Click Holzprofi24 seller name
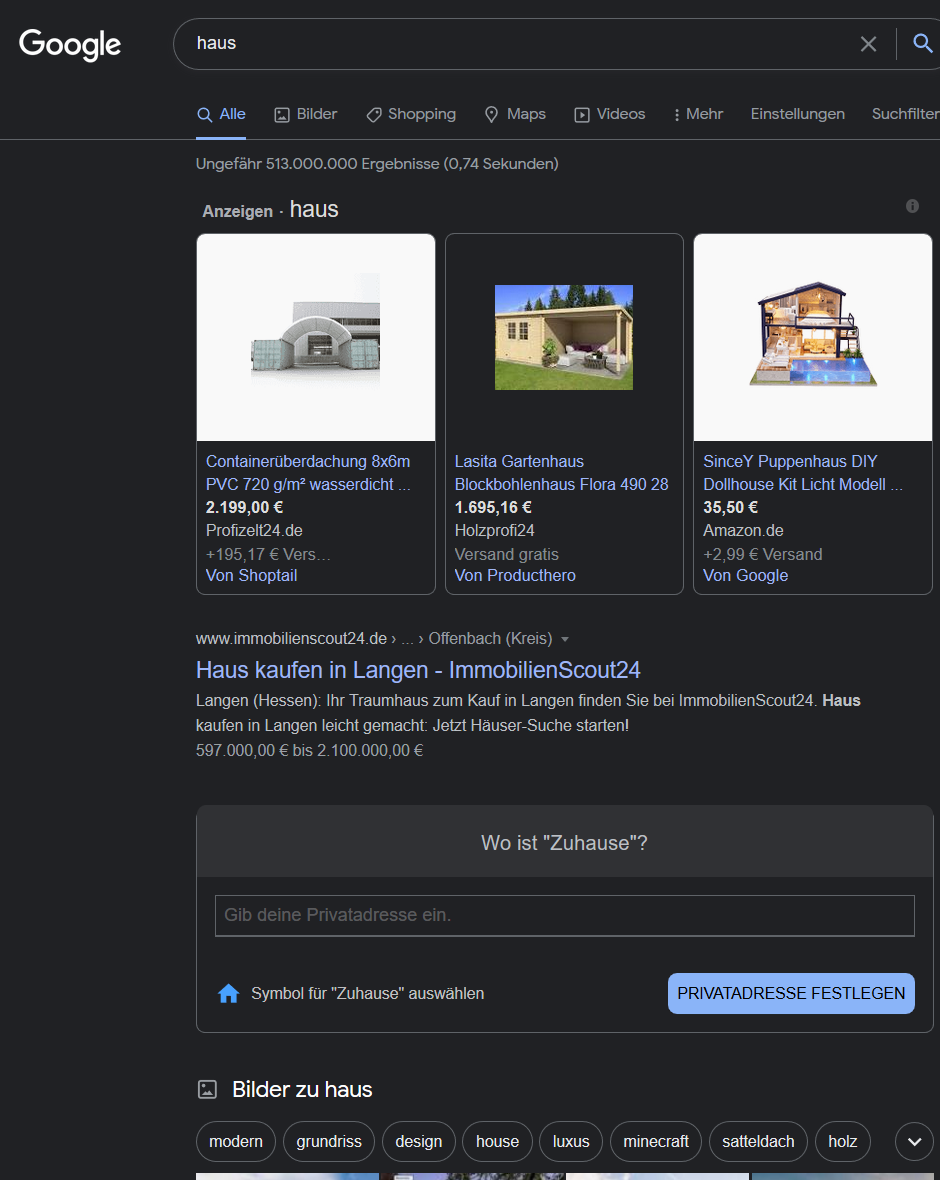 (x=494, y=531)
